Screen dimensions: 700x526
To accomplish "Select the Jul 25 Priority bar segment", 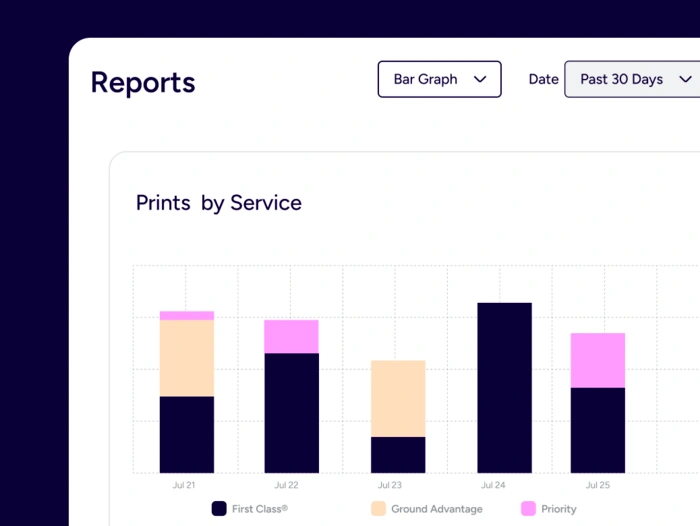I will (597, 360).
